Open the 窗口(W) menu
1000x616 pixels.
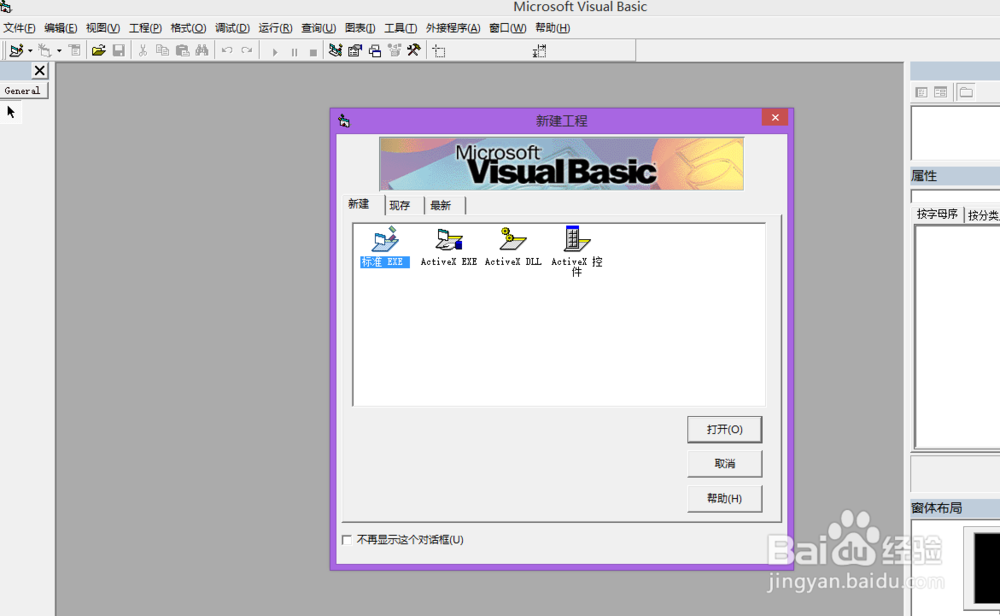coord(508,28)
